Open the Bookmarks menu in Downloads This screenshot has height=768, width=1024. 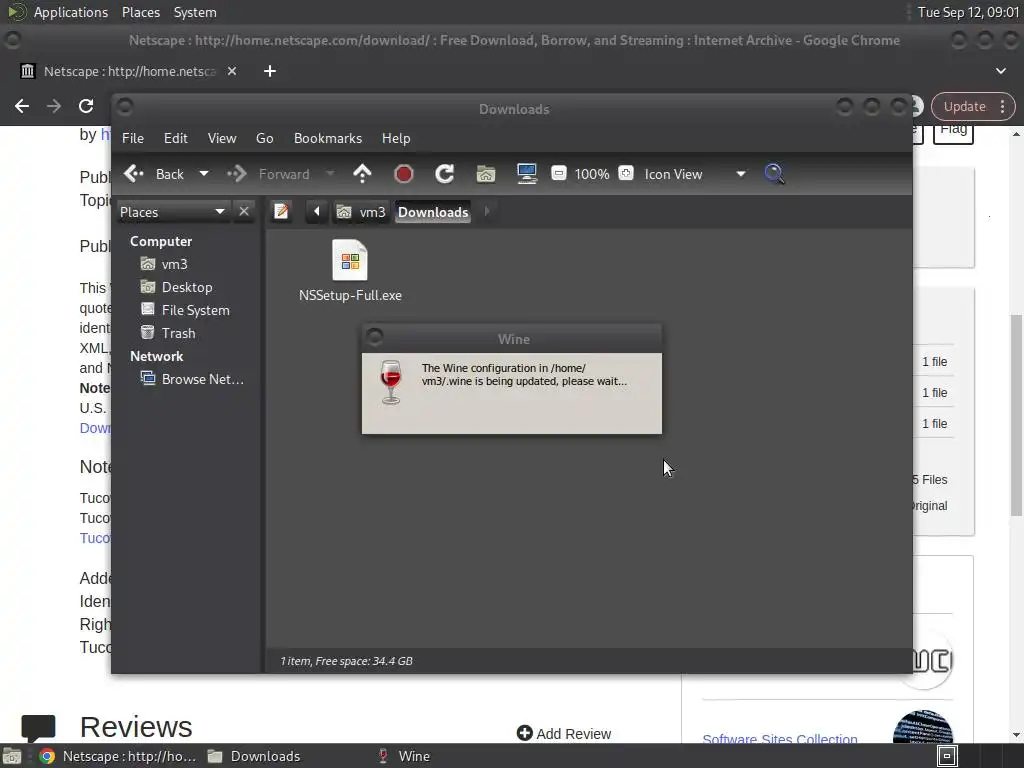pyautogui.click(x=328, y=138)
